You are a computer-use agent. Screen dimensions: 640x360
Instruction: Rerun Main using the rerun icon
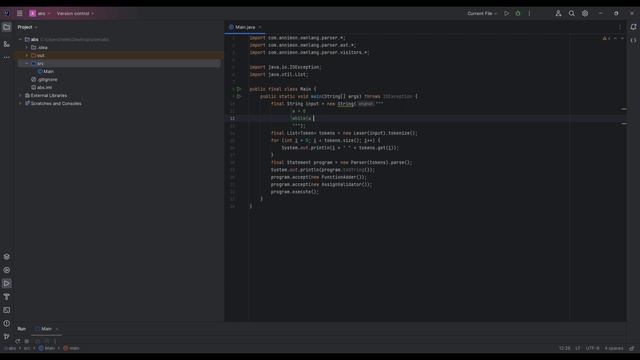coord(18,341)
